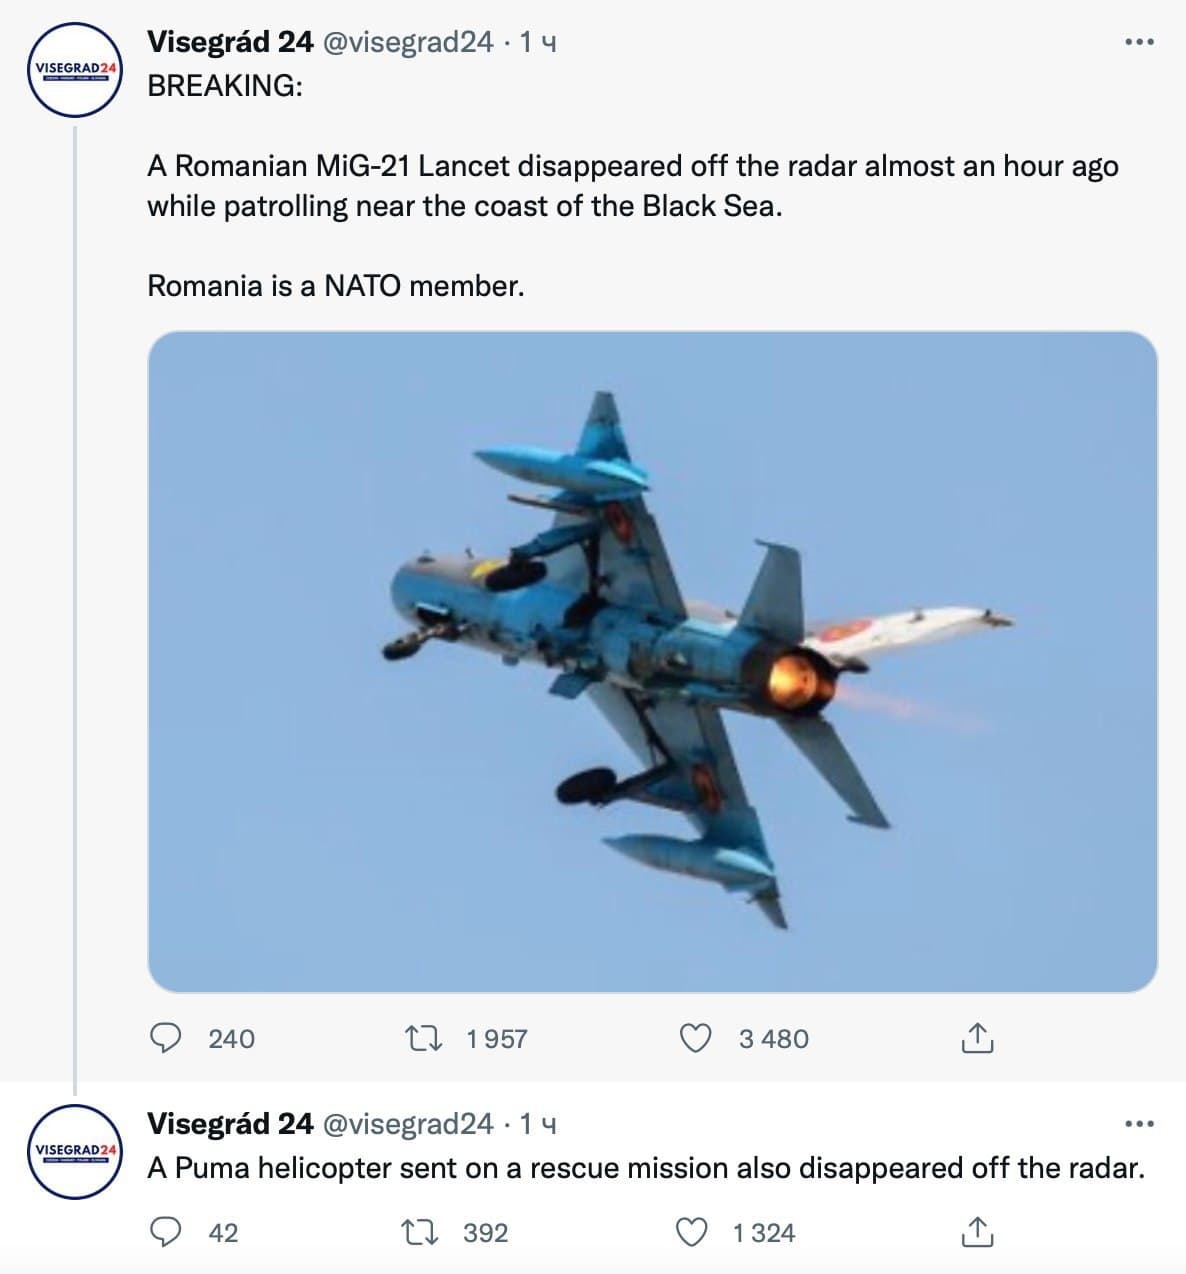Click the Puma helicopter tweet text

(645, 1168)
